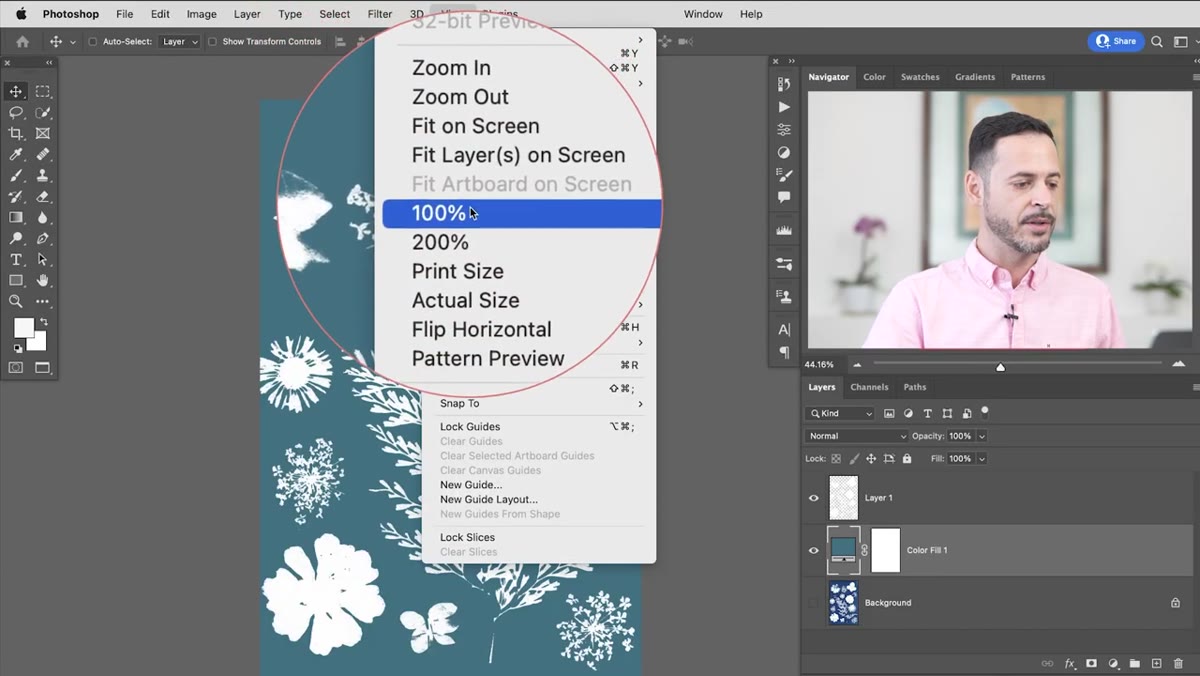Show the Background layer visibility box
Screen dimensions: 1200x676
click(813, 603)
